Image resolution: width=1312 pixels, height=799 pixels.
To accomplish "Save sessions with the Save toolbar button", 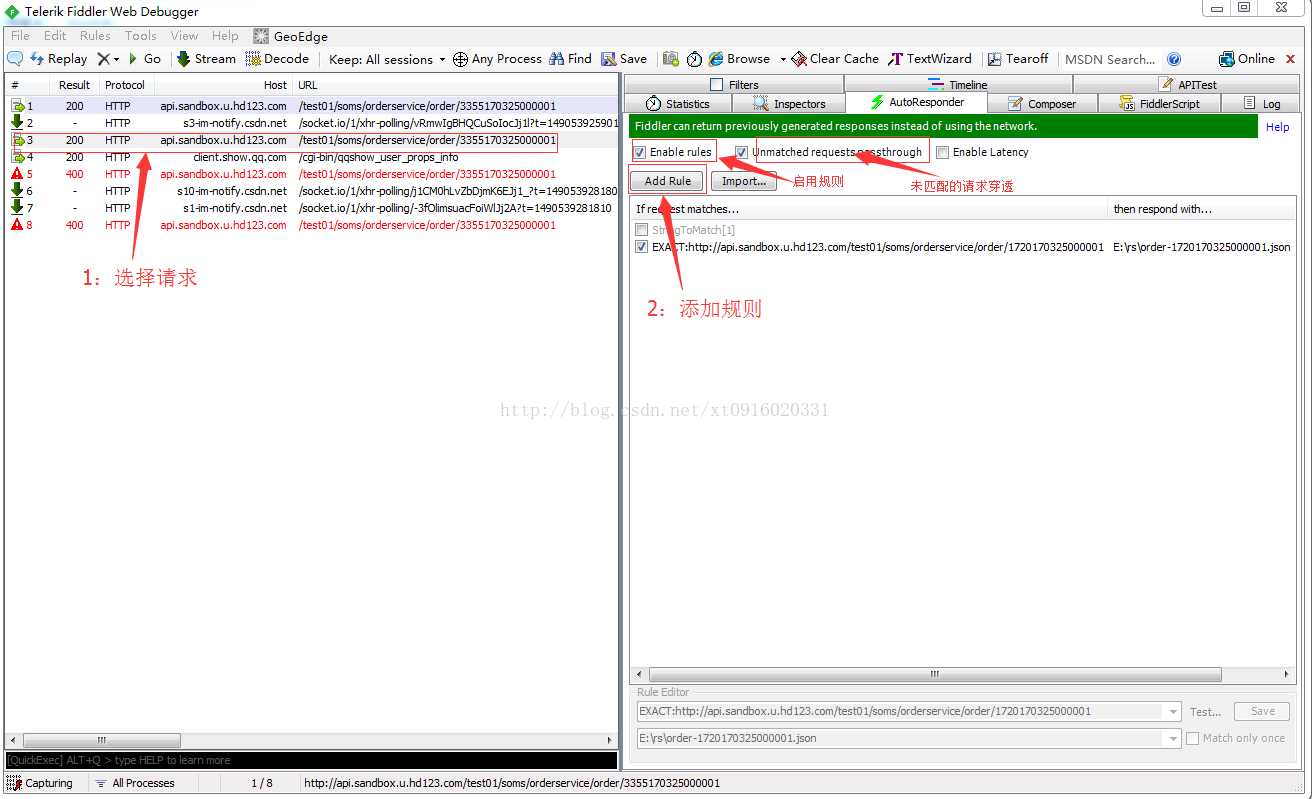I will click(624, 59).
